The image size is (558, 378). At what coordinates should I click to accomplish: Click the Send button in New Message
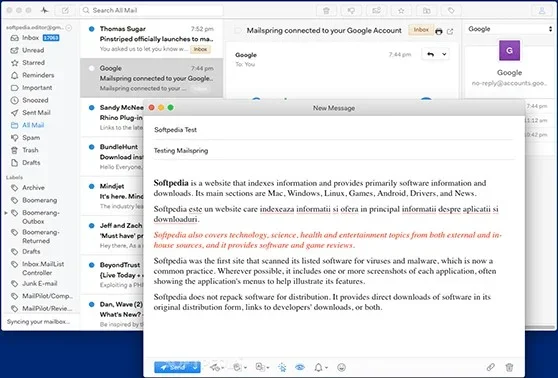coord(173,367)
